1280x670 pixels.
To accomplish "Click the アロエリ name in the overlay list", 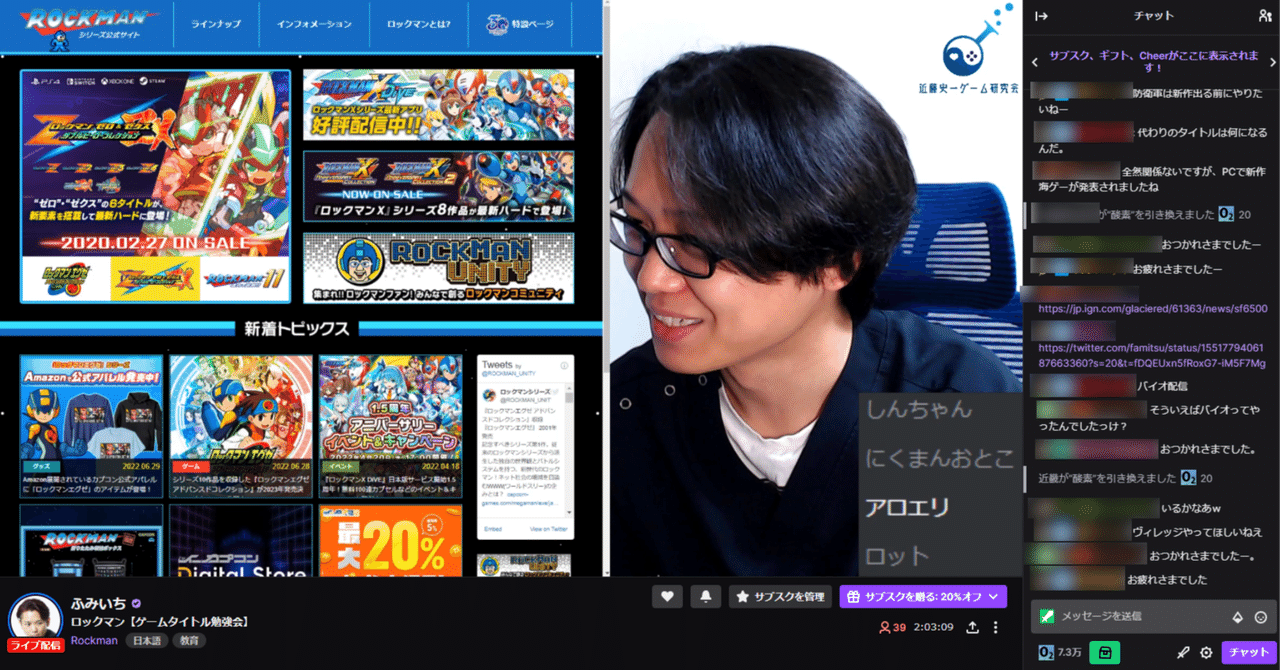I will point(907,507).
